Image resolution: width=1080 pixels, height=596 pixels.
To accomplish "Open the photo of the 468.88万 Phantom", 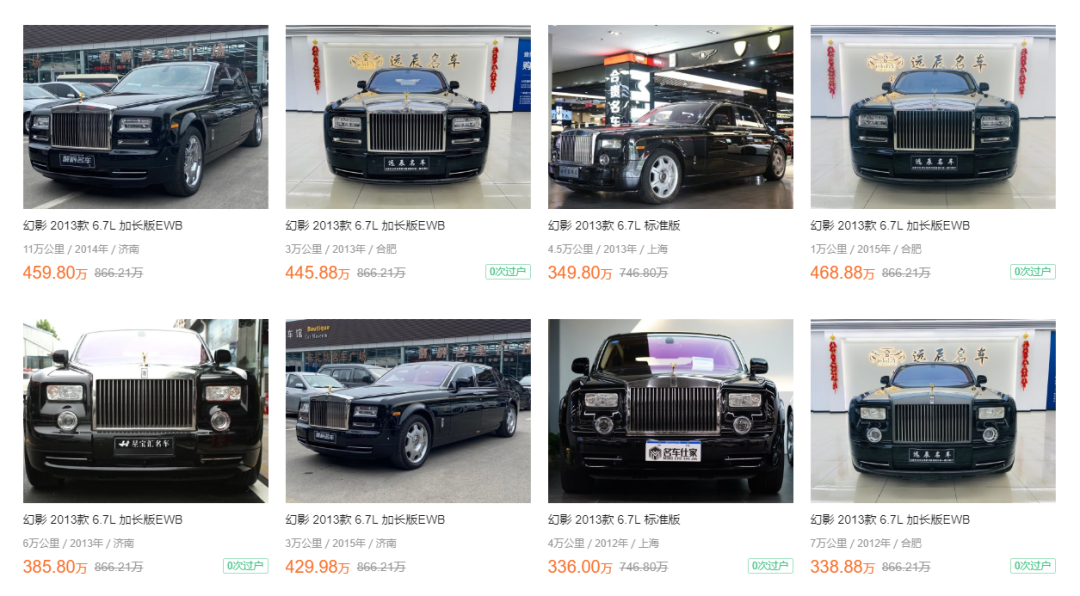I will 933,117.
